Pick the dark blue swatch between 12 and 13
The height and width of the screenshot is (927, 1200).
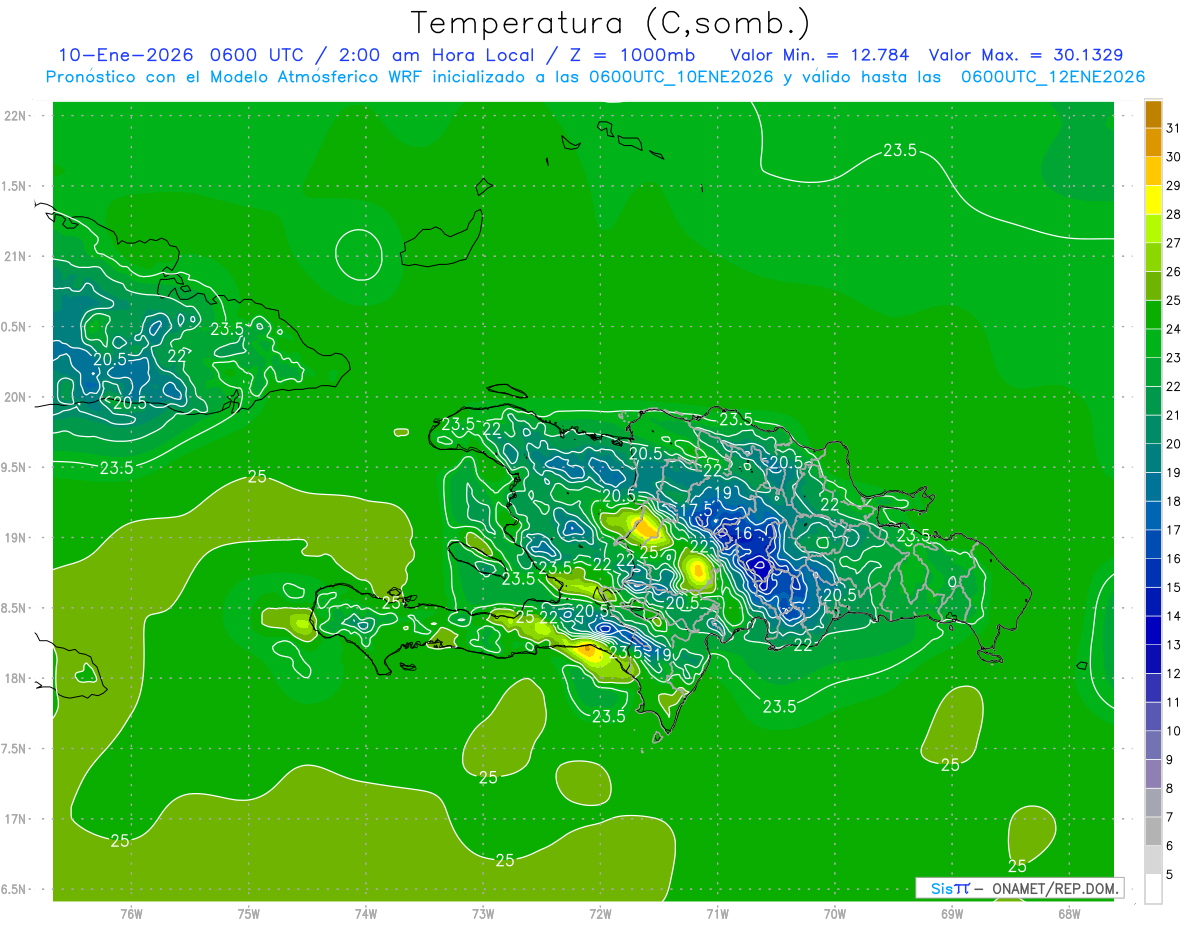(x=1153, y=660)
